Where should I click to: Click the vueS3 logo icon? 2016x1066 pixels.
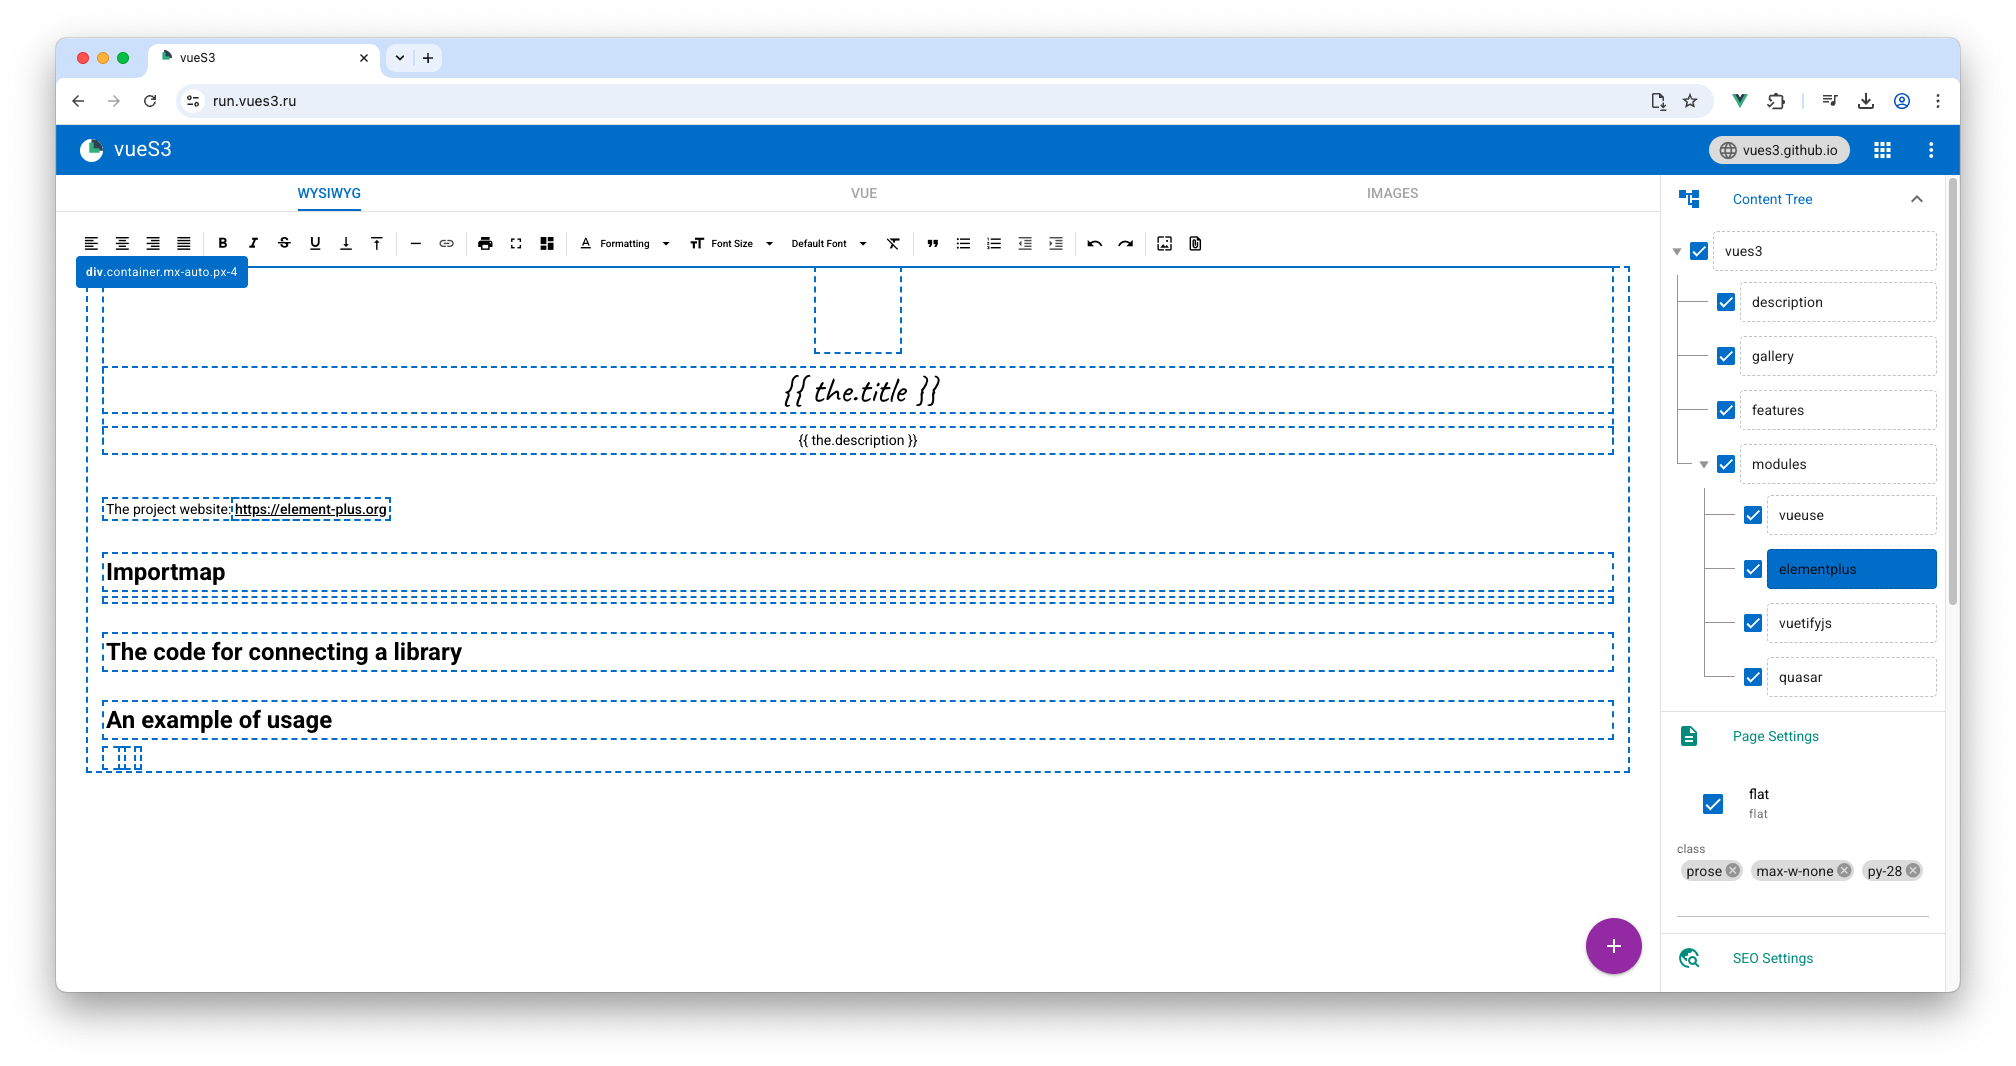point(92,150)
